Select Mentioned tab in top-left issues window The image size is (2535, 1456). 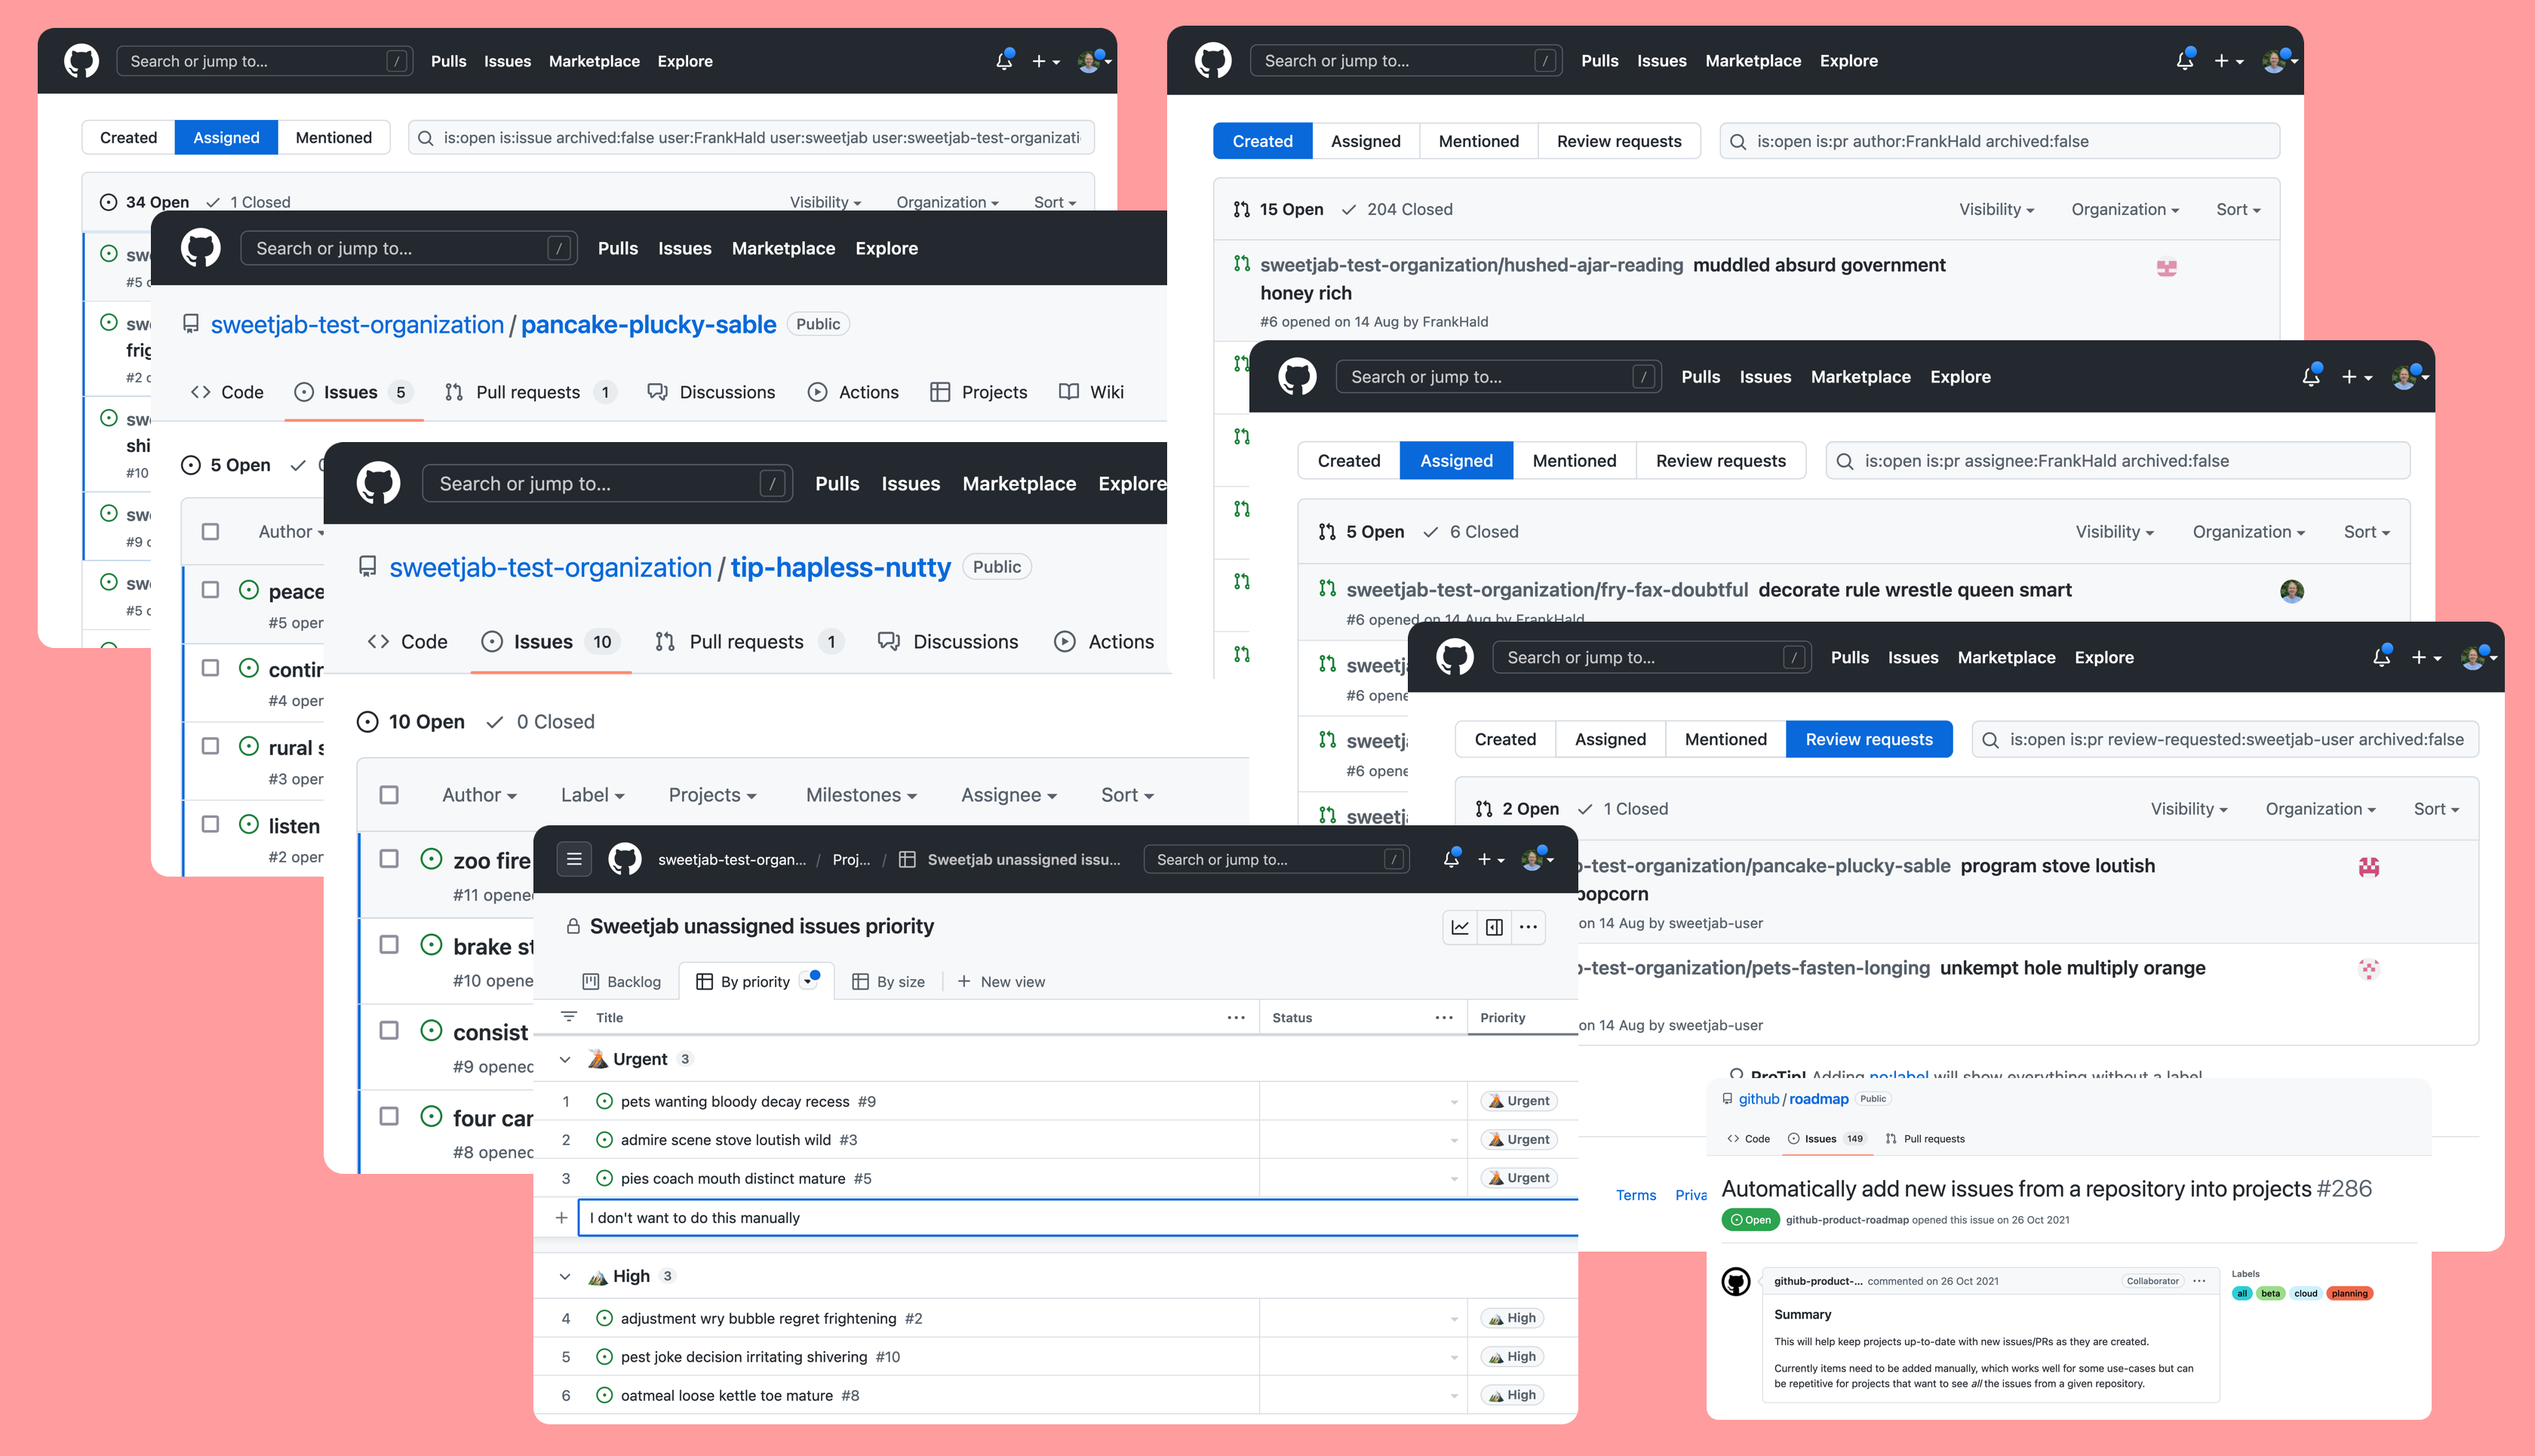pos(334,138)
